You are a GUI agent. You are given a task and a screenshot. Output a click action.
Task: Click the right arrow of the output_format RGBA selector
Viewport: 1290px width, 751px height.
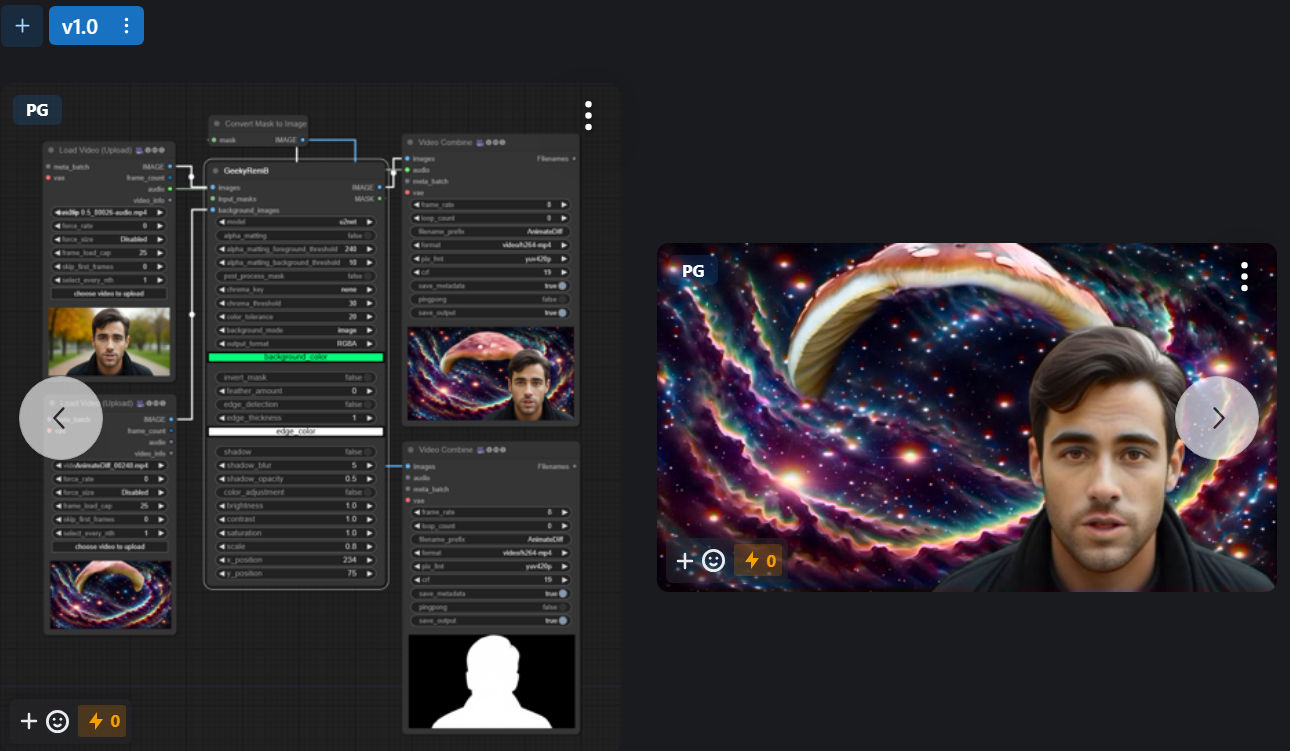369,344
